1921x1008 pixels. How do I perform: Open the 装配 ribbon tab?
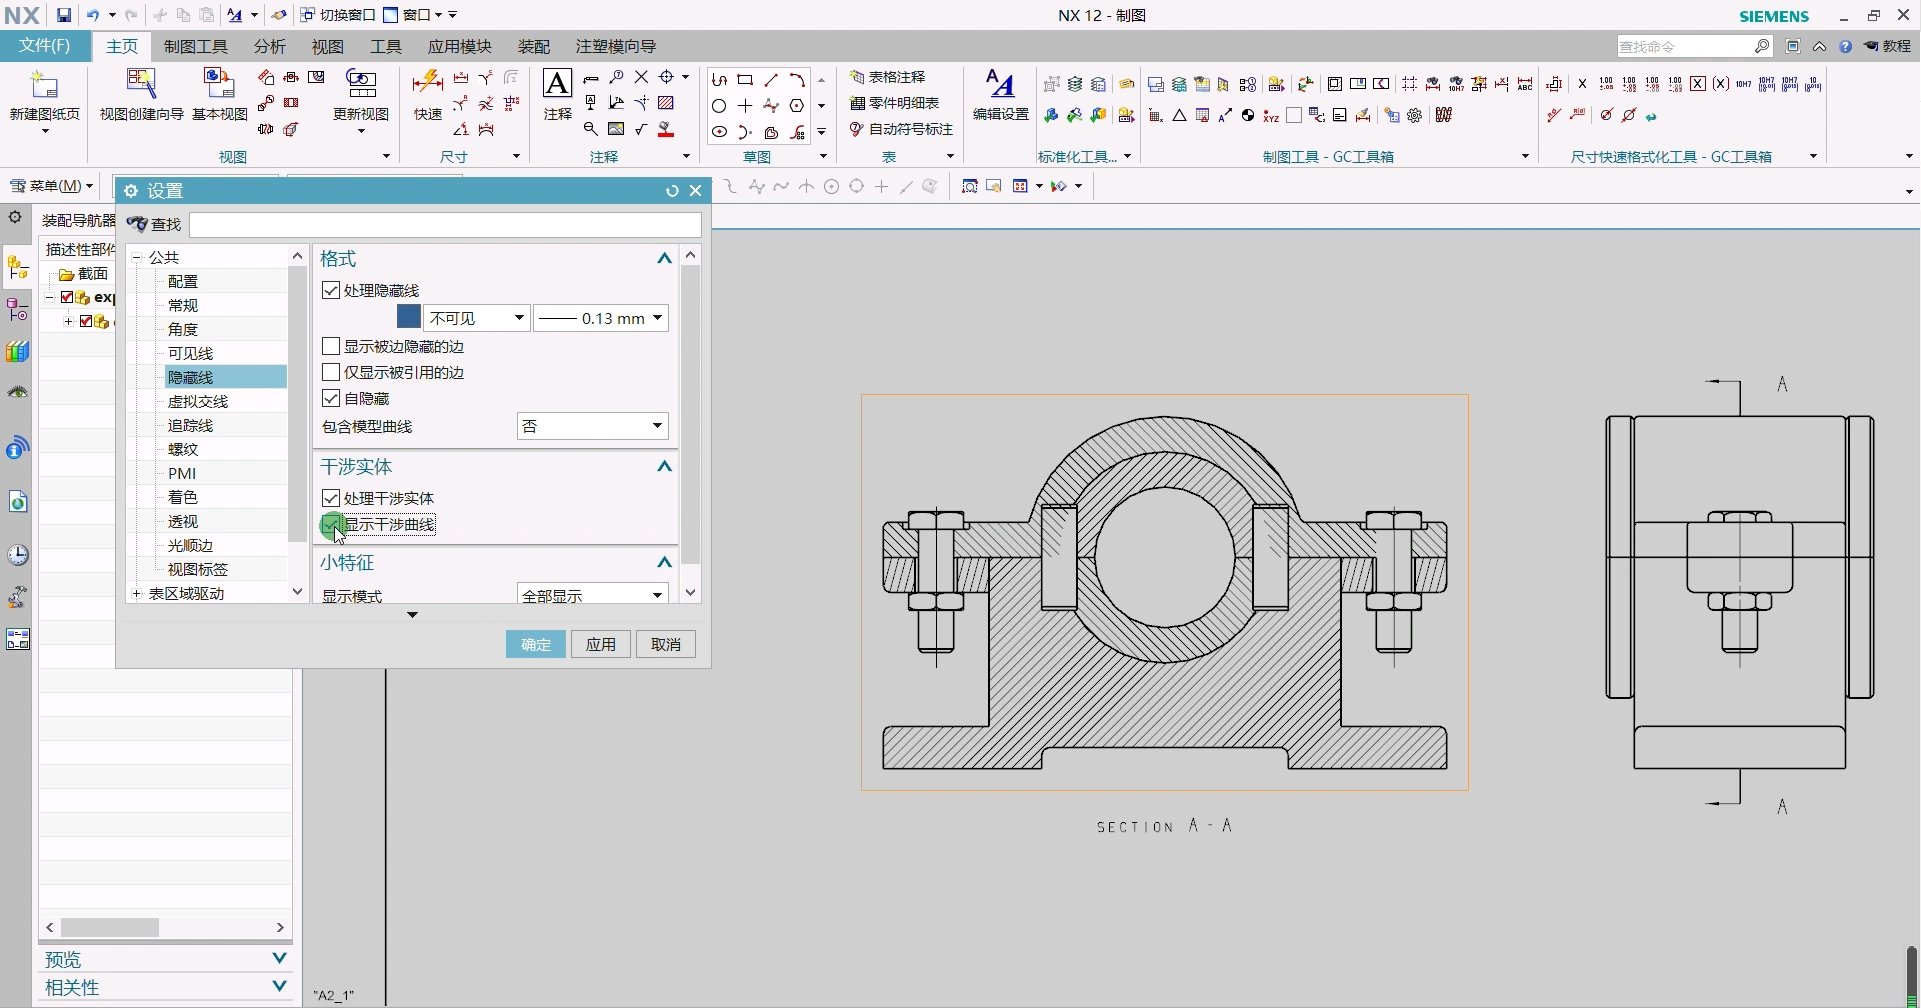point(534,47)
